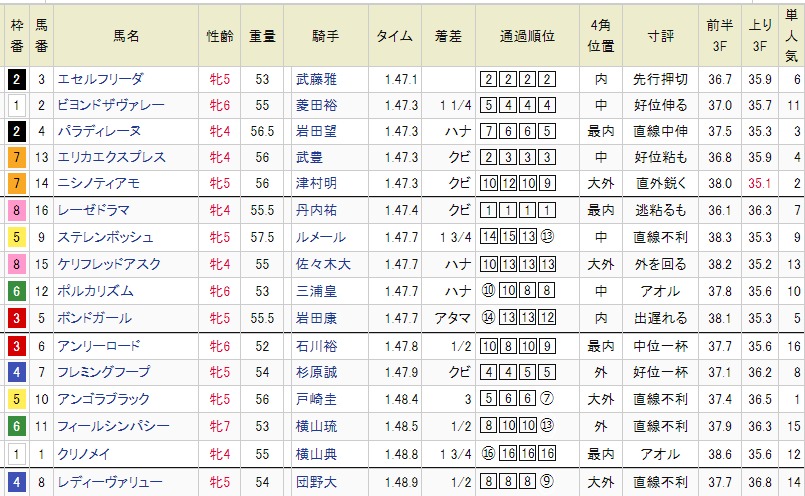
Task: Click the 馬名 column header
Action: [x=126, y=35]
